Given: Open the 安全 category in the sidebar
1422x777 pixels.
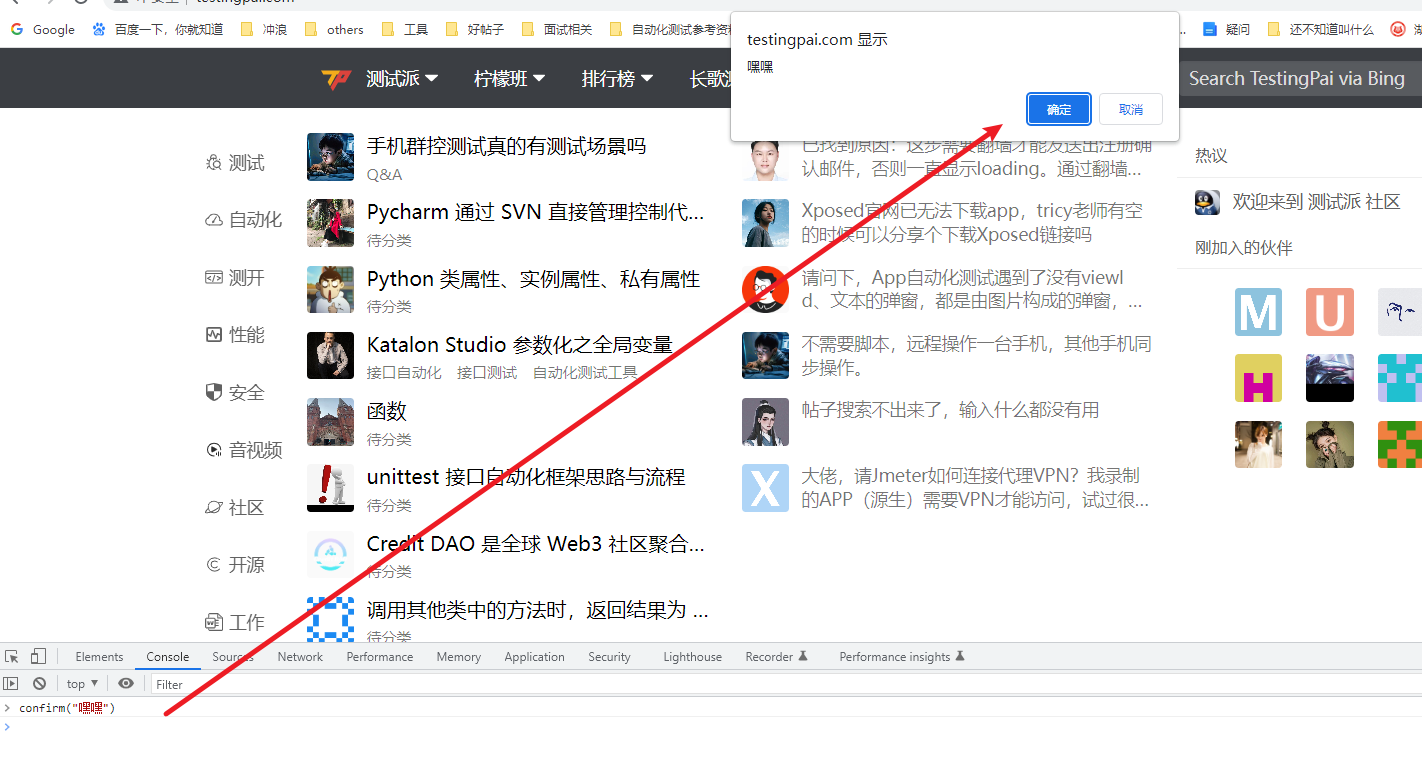Looking at the screenshot, I should coord(235,393).
